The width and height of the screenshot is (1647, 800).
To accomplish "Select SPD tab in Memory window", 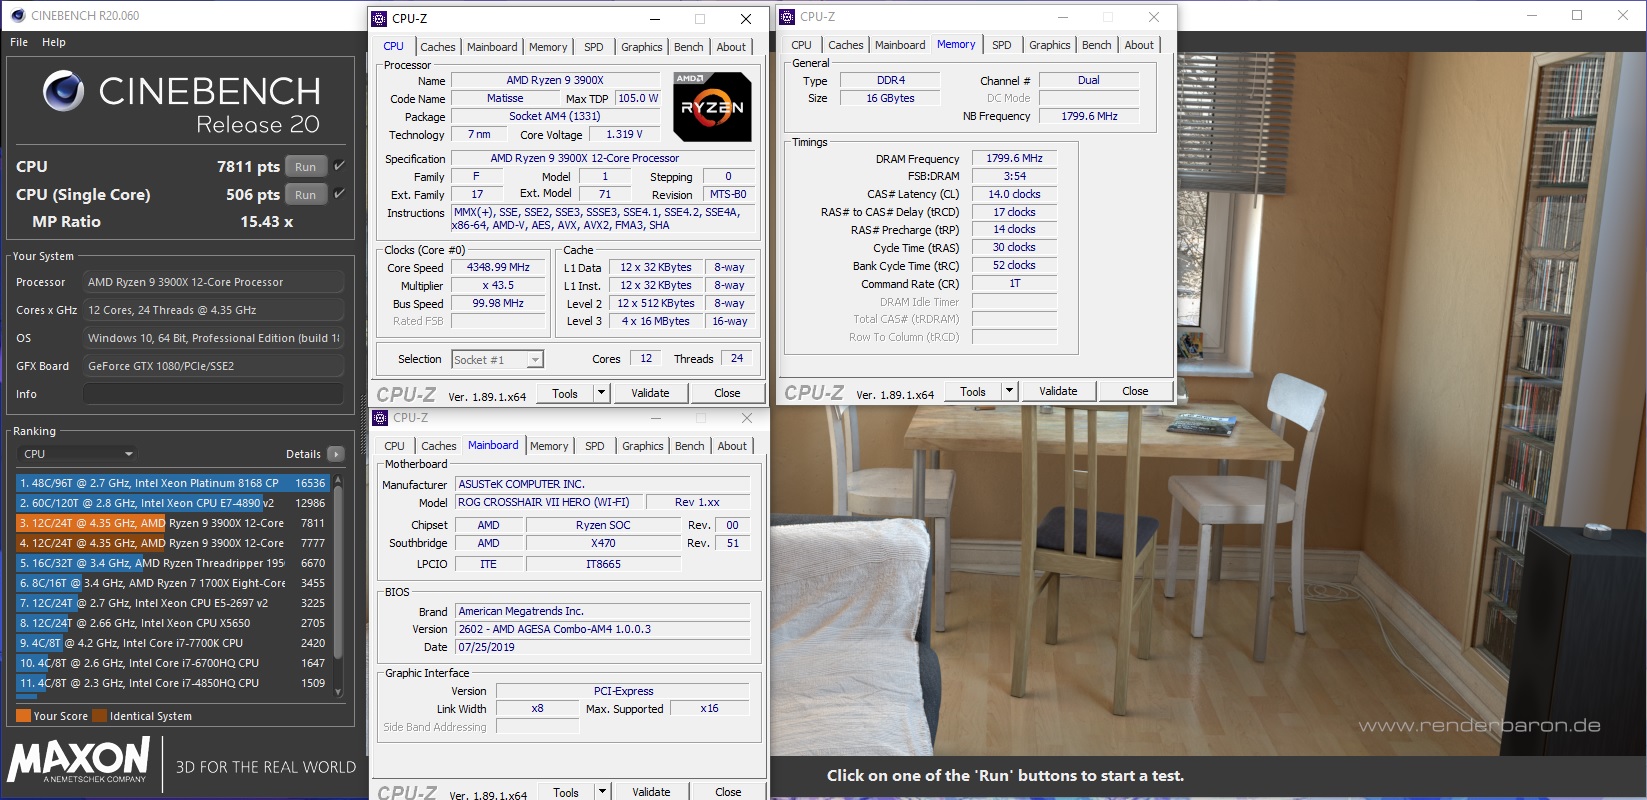I will (1002, 45).
